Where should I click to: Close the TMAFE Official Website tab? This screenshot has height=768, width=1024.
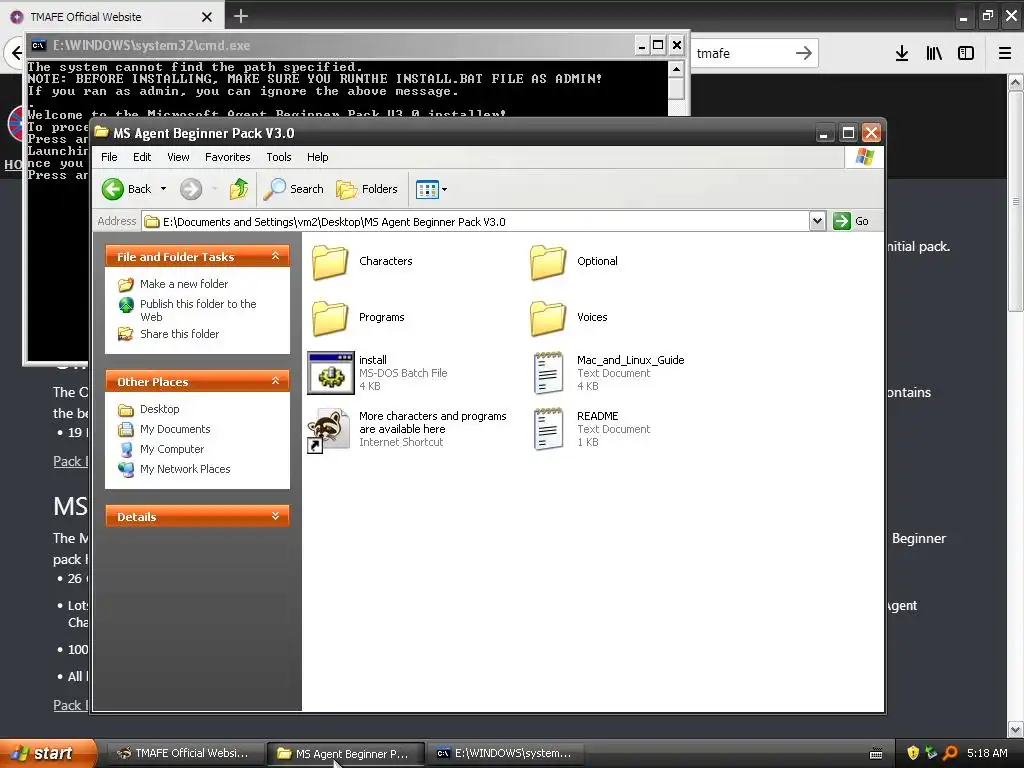pos(207,17)
